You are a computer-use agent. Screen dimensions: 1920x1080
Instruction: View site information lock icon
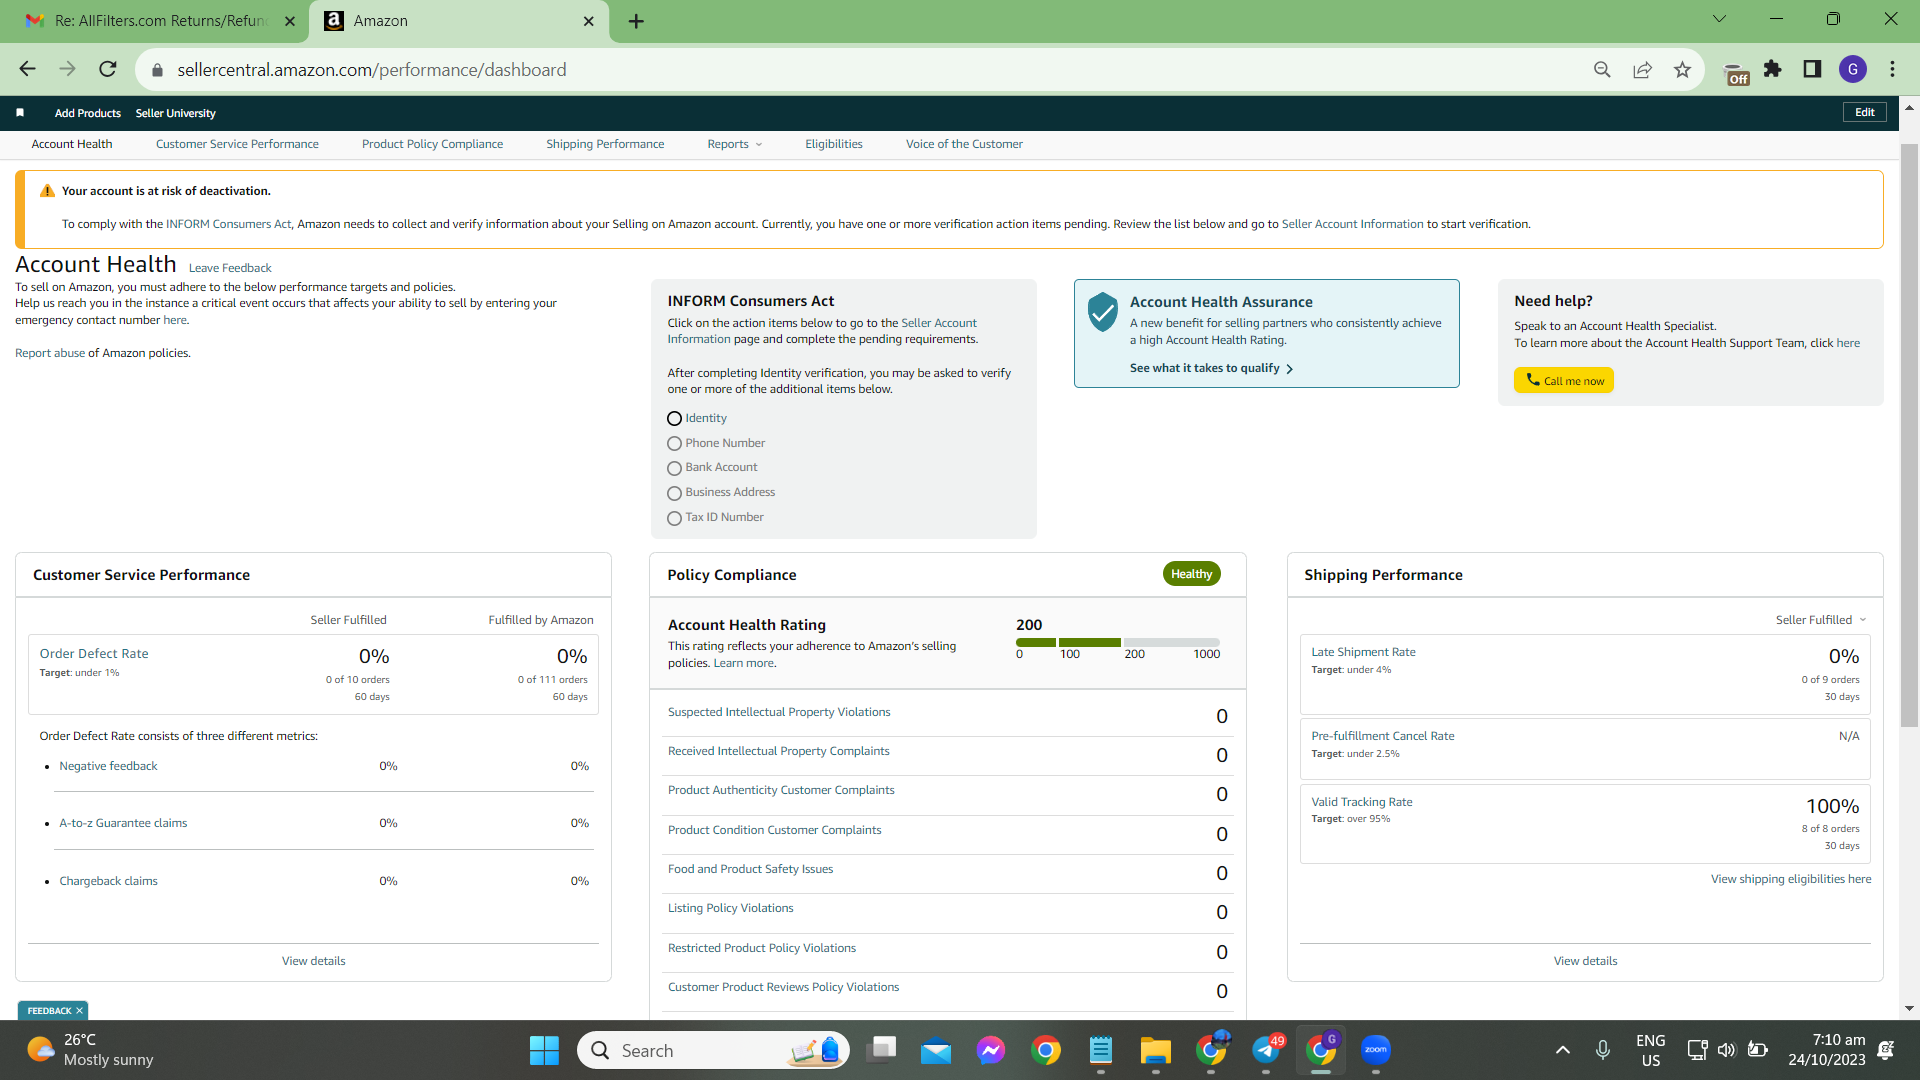click(156, 70)
